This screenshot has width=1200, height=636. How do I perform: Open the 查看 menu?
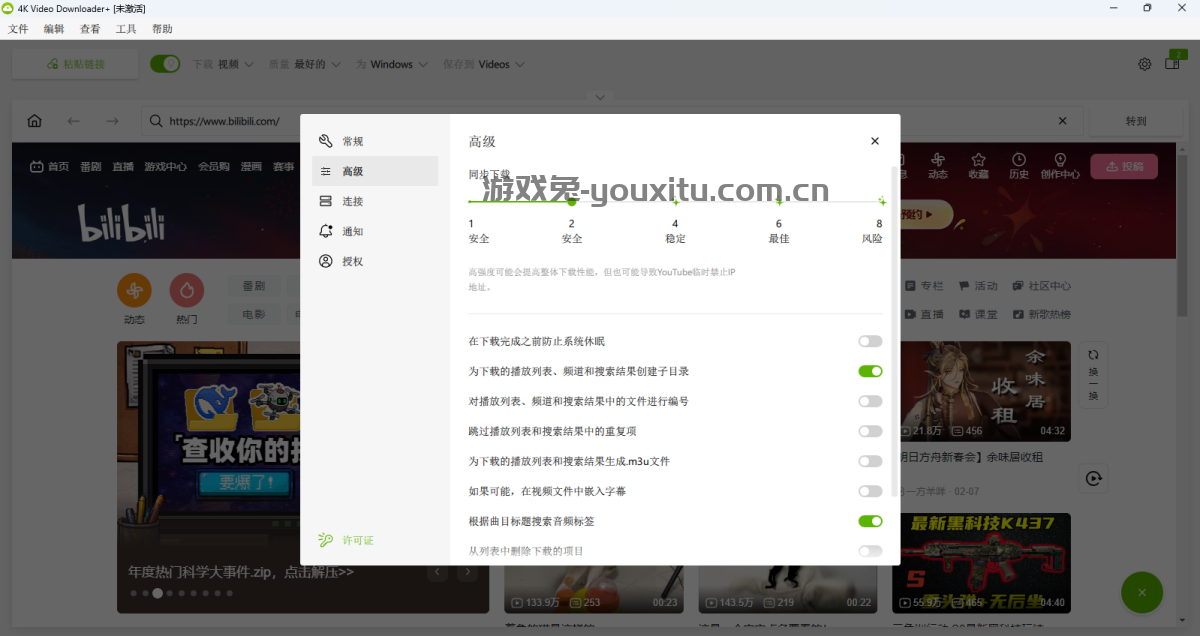tap(90, 29)
